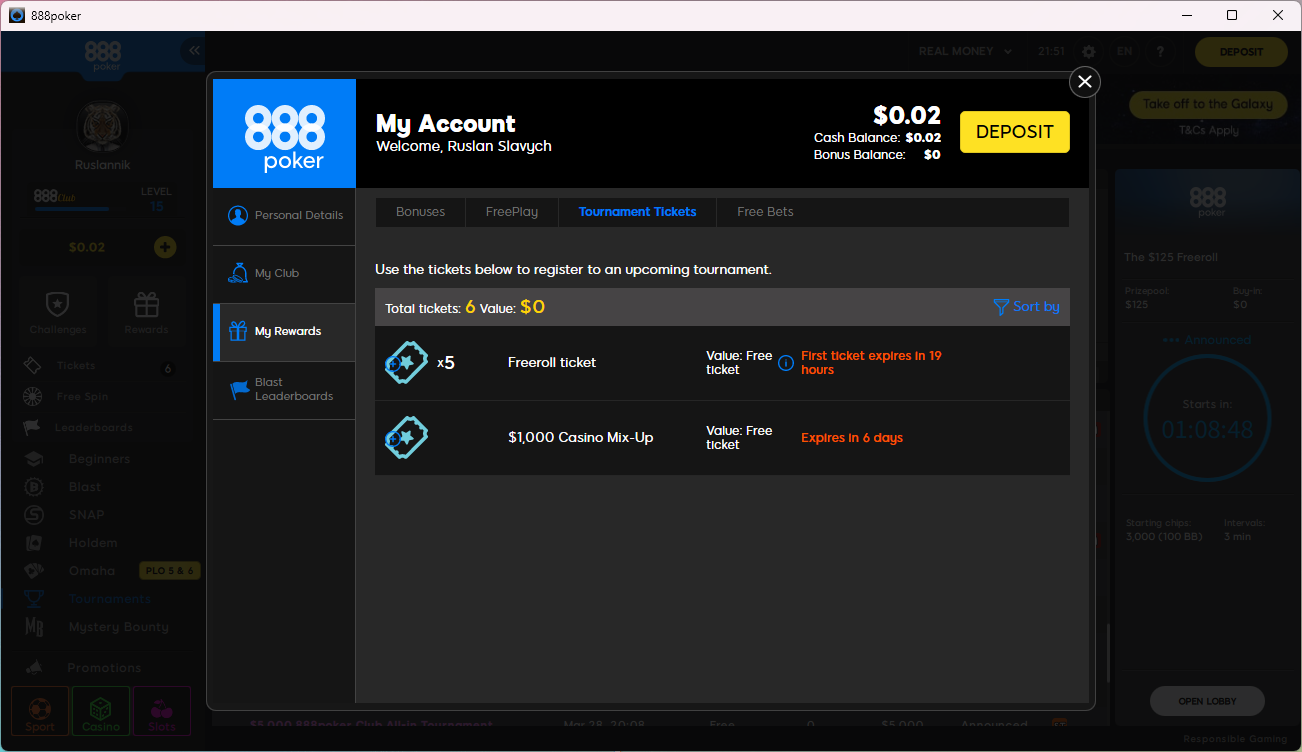Click the yellow DEPOSIT button in My Account
The height and width of the screenshot is (752, 1302).
pos(1015,132)
